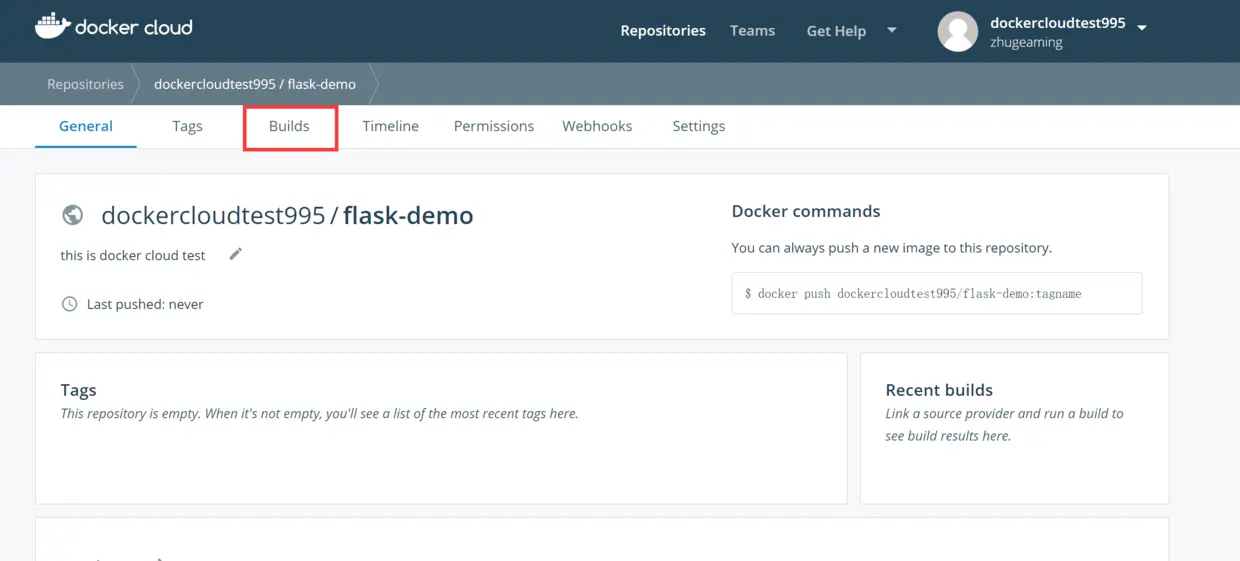
Task: Click the zhugeaming text under the username
Action: 1026,43
